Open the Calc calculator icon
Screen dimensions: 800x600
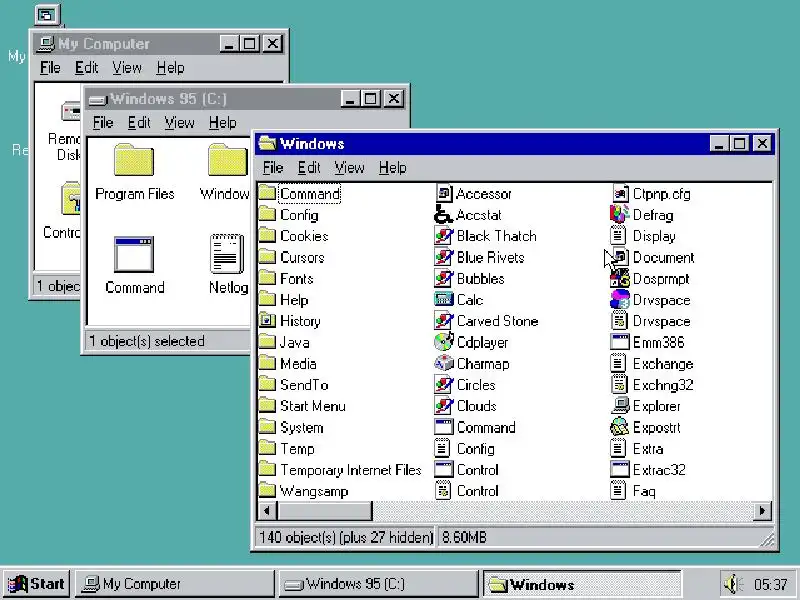click(x=444, y=300)
